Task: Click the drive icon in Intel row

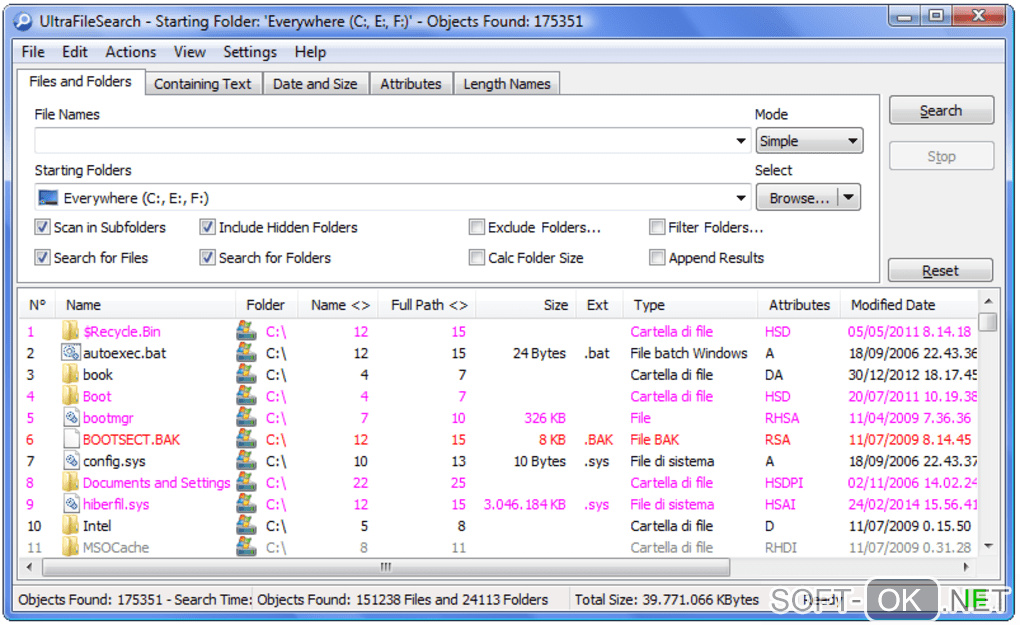Action: [x=246, y=525]
